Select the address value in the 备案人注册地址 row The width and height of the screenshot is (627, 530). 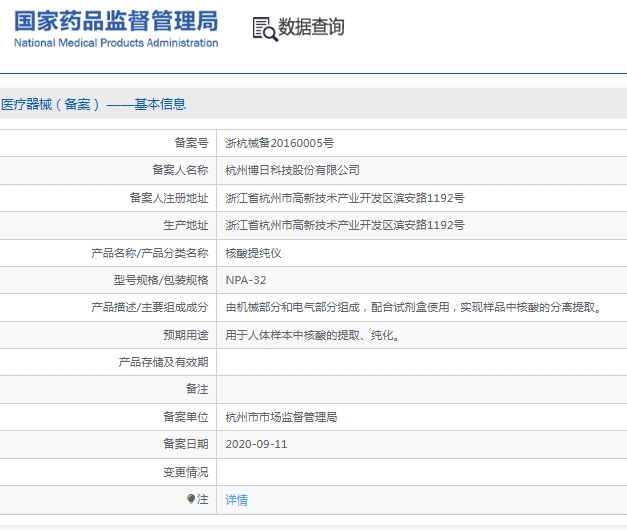[x=345, y=198]
